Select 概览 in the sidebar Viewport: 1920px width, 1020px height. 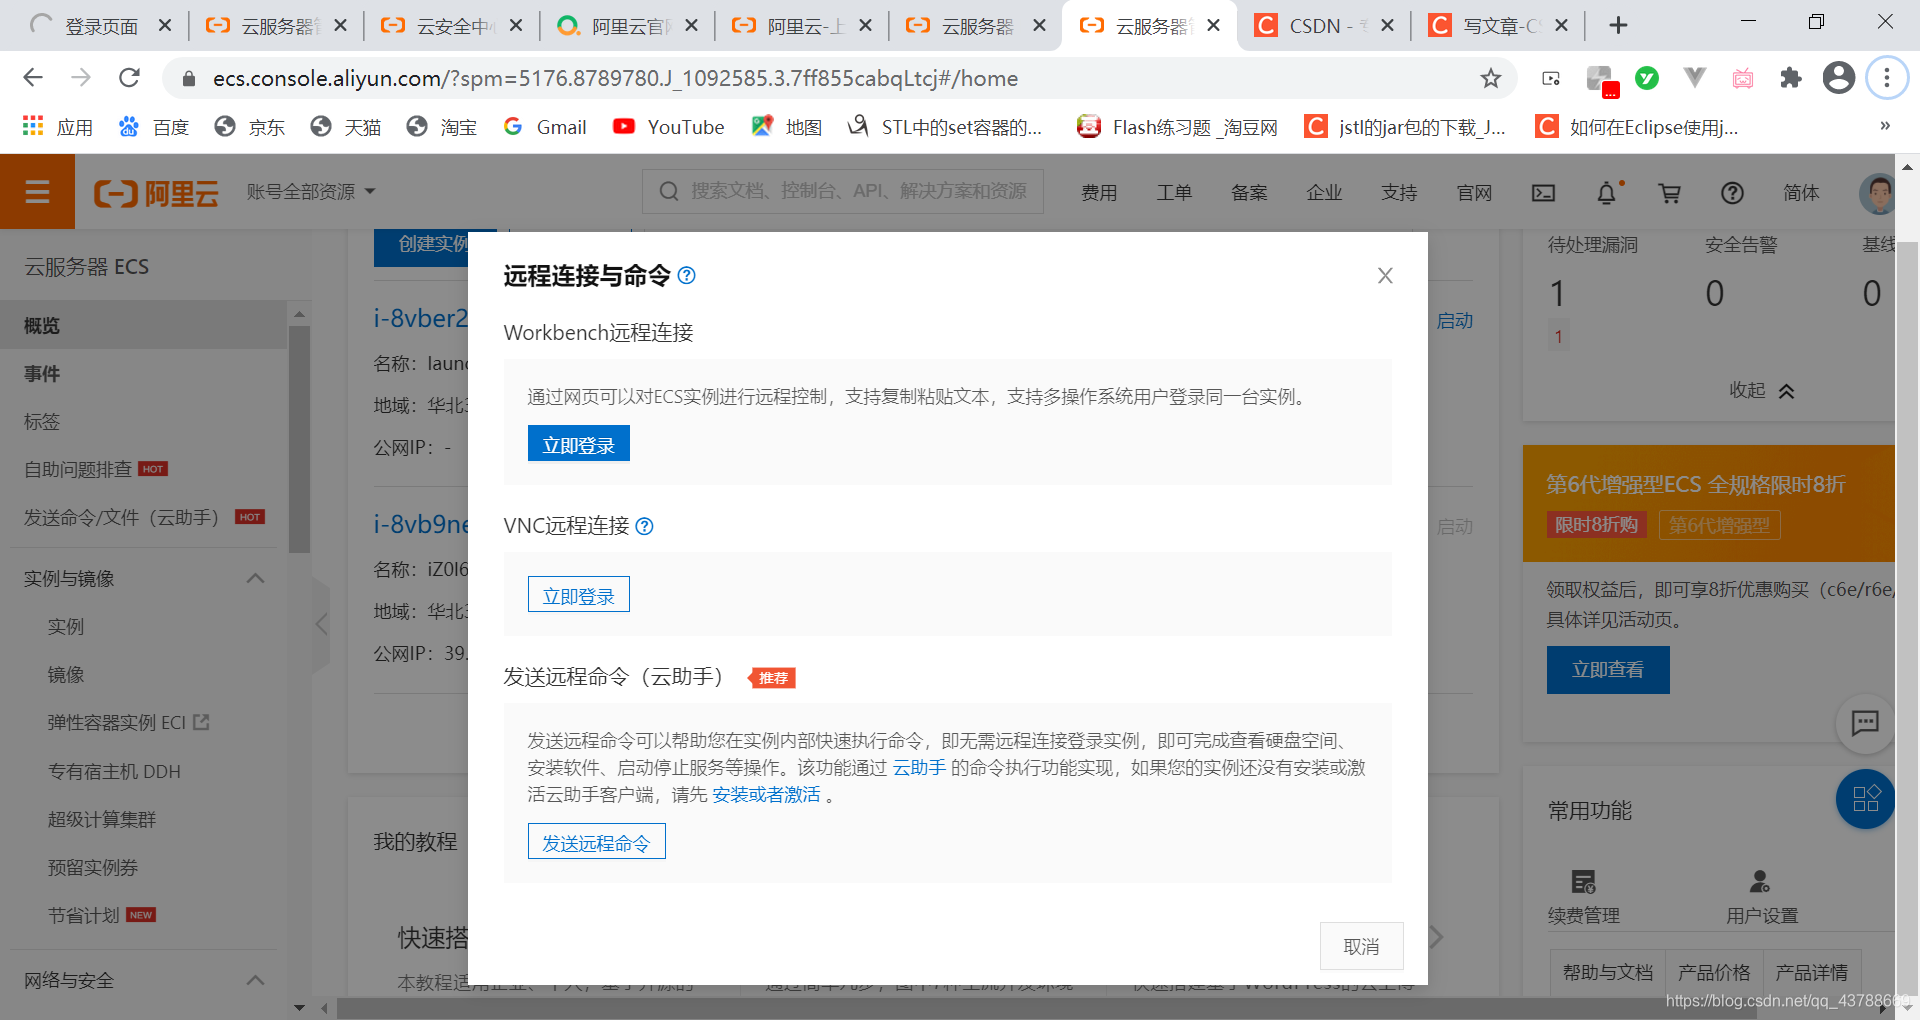[143, 325]
